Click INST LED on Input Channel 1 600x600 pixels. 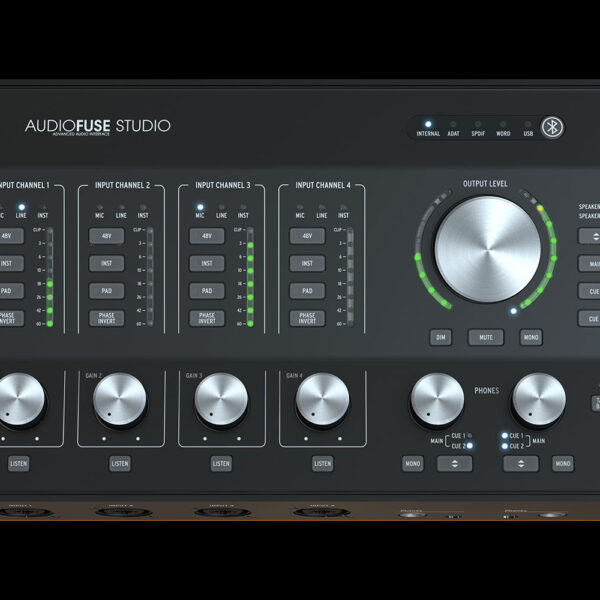[43, 207]
